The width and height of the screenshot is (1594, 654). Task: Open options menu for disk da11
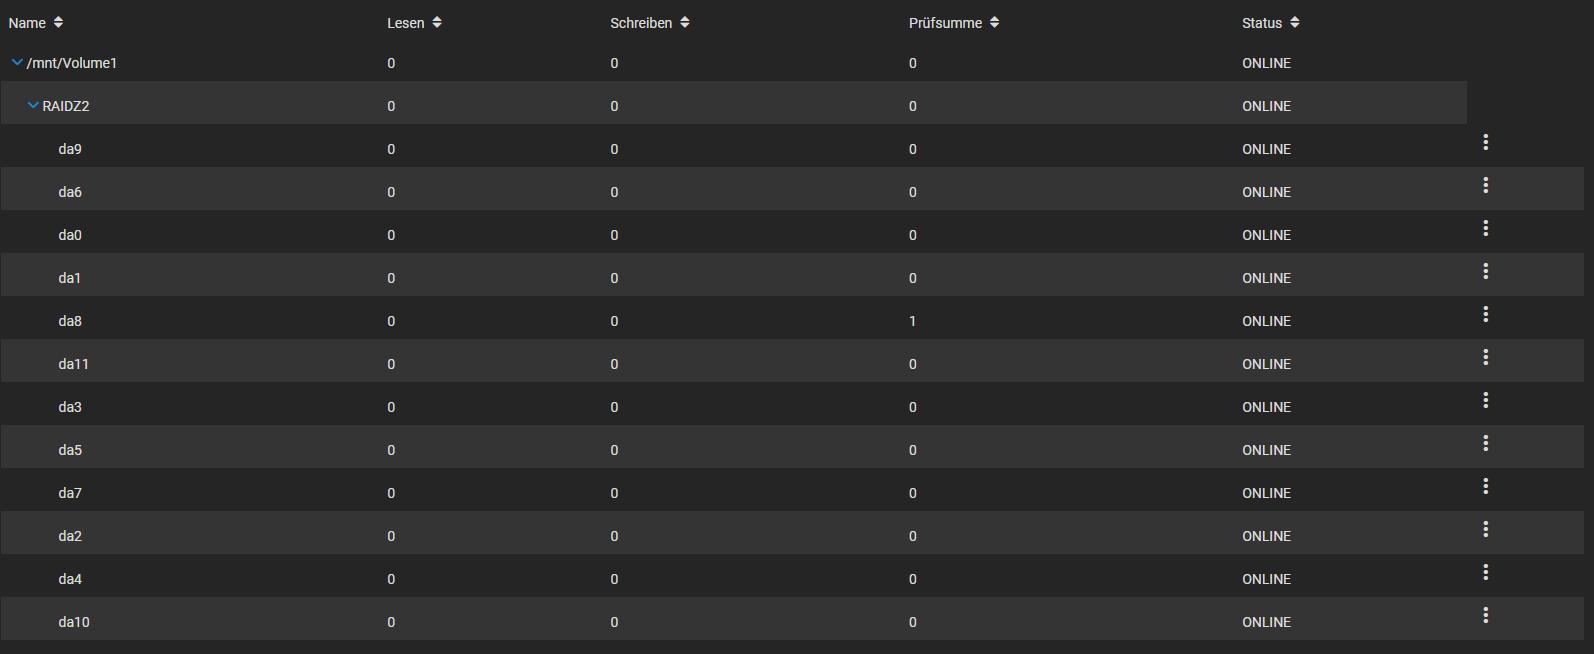(x=1485, y=357)
